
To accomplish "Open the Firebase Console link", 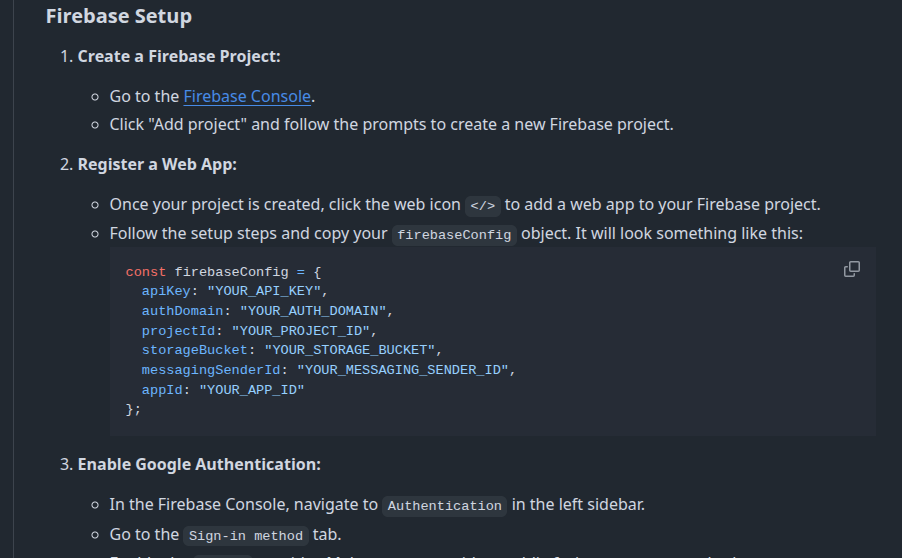I will click(x=247, y=96).
